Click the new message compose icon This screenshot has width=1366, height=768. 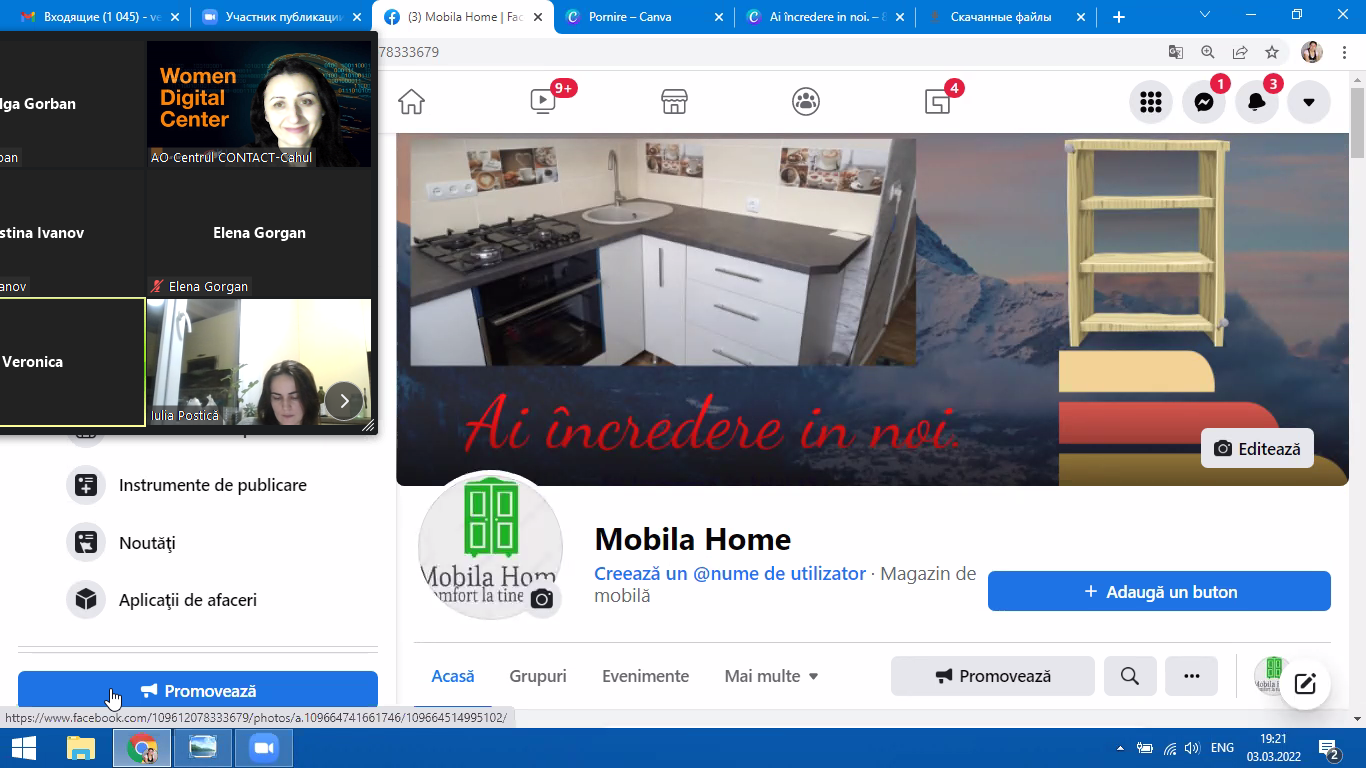tap(1304, 684)
